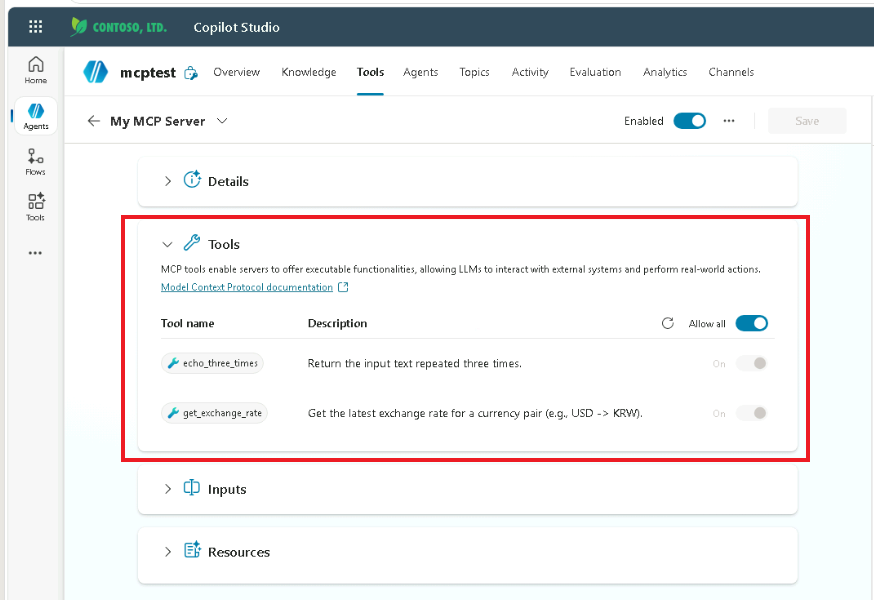Click the Copilot Studio title

pos(236,27)
